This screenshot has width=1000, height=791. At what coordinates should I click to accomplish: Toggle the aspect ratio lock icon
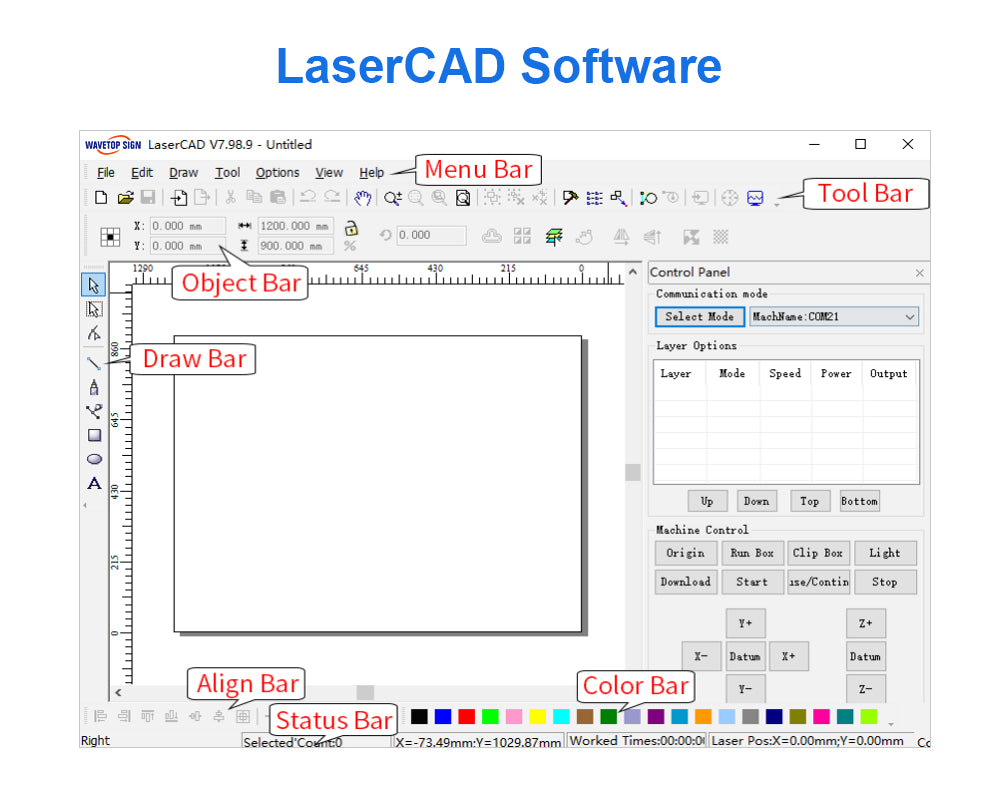point(350,227)
